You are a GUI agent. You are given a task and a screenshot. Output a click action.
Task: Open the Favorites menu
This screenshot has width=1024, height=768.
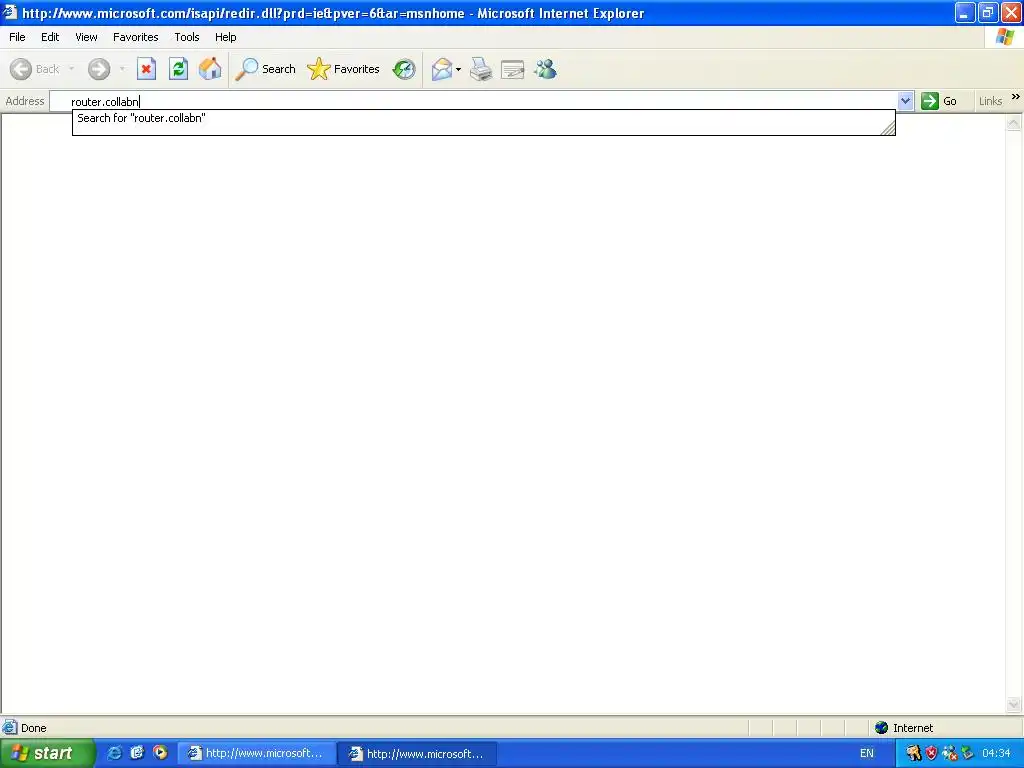point(135,37)
